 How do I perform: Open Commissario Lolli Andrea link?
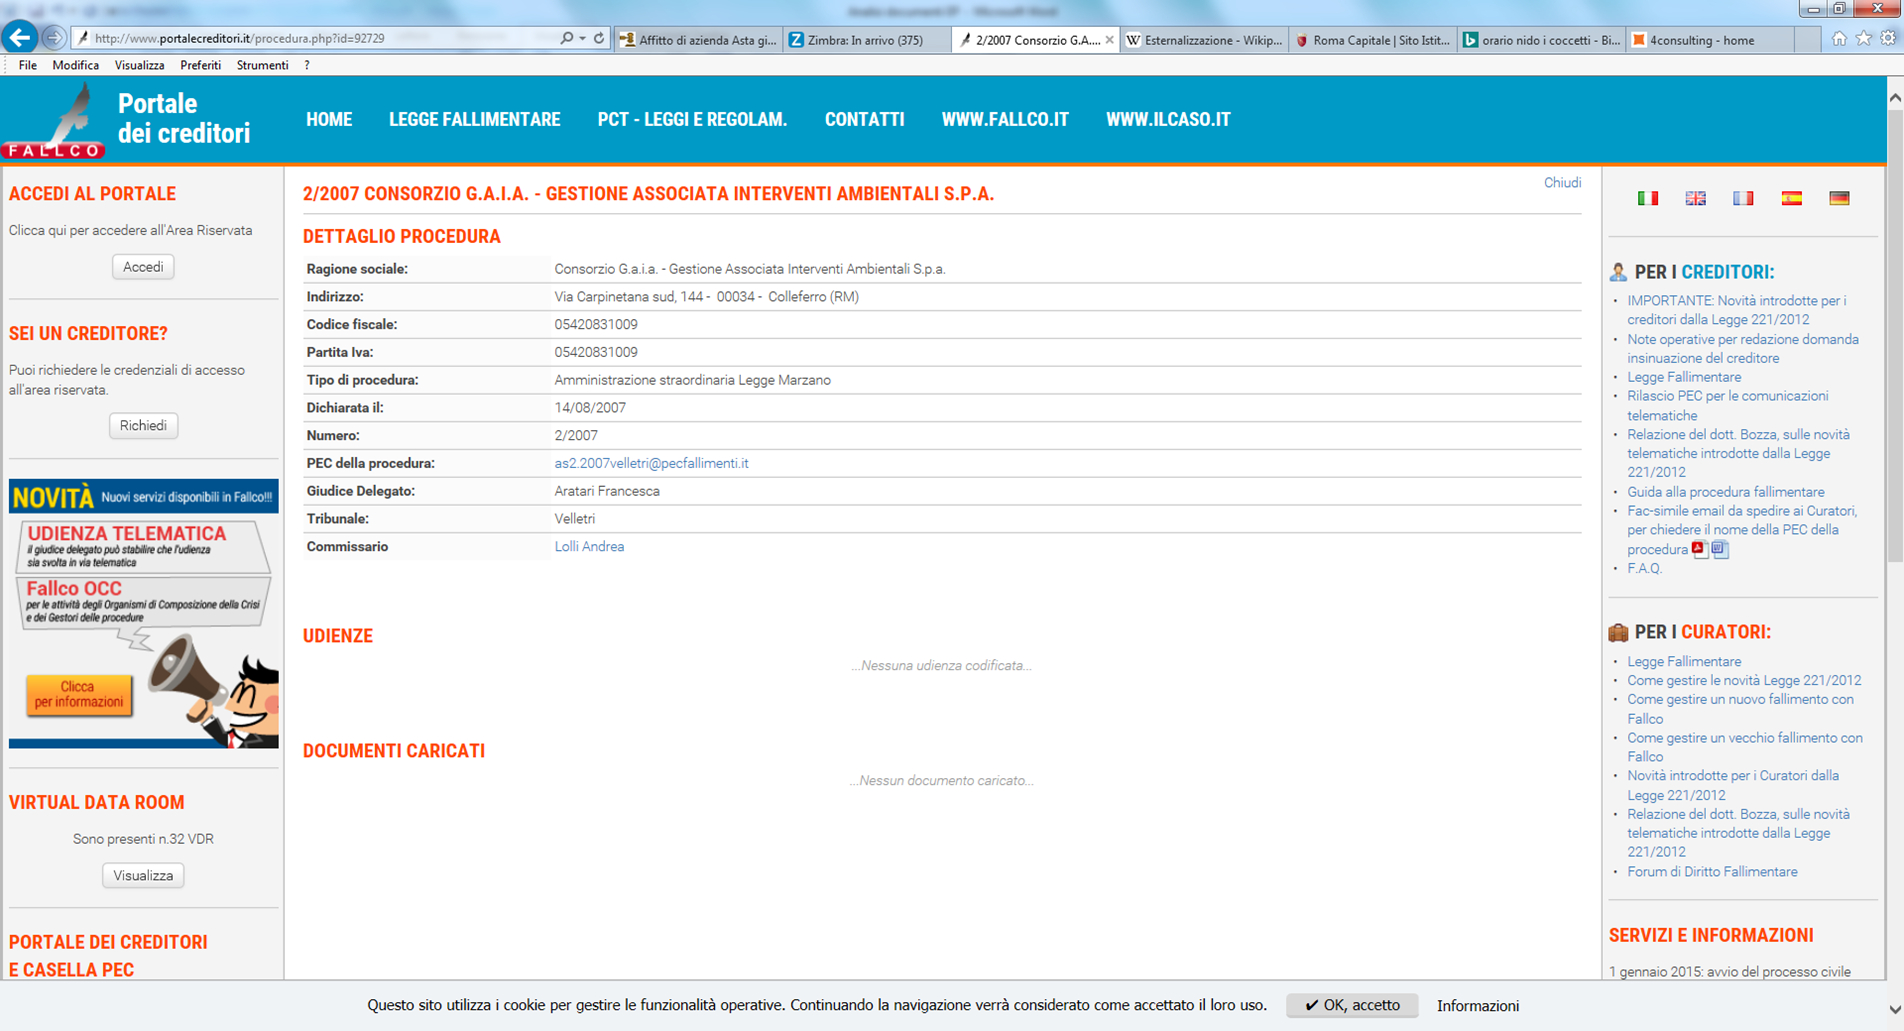[589, 547]
